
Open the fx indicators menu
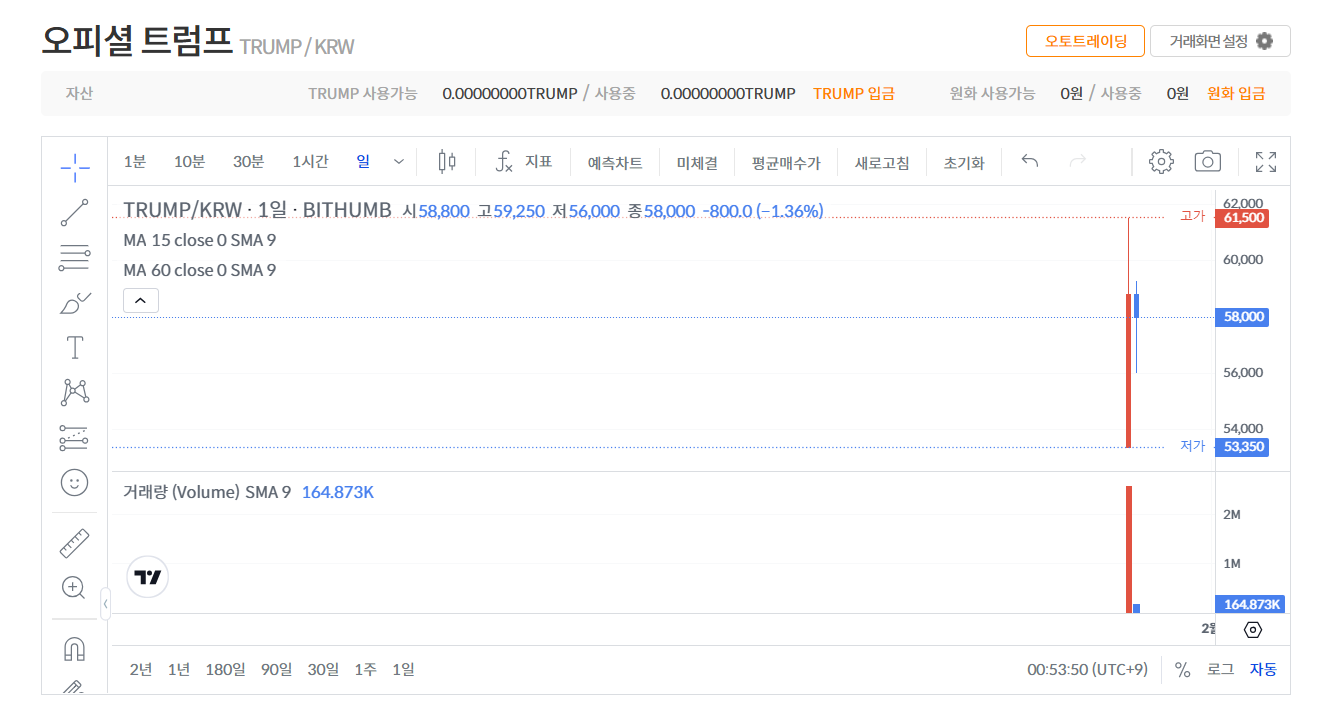505,161
